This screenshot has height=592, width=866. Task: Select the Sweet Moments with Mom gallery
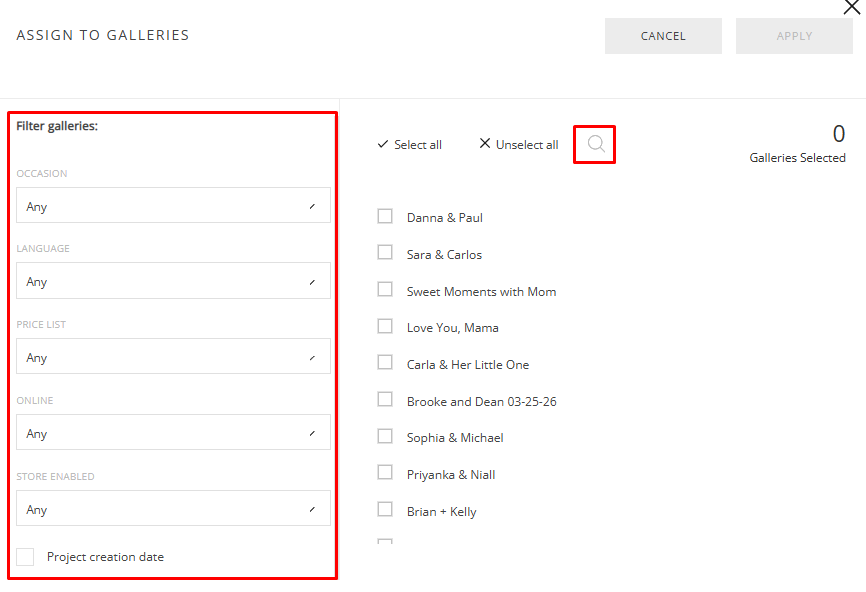tap(385, 290)
